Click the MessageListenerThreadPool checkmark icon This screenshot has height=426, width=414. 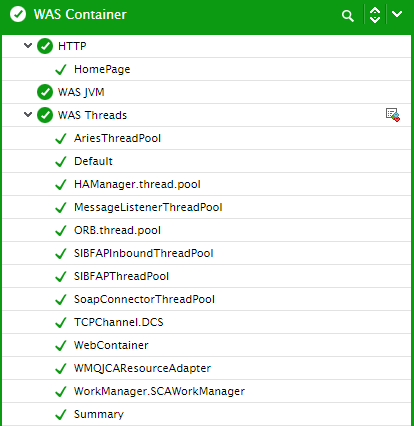[61, 207]
